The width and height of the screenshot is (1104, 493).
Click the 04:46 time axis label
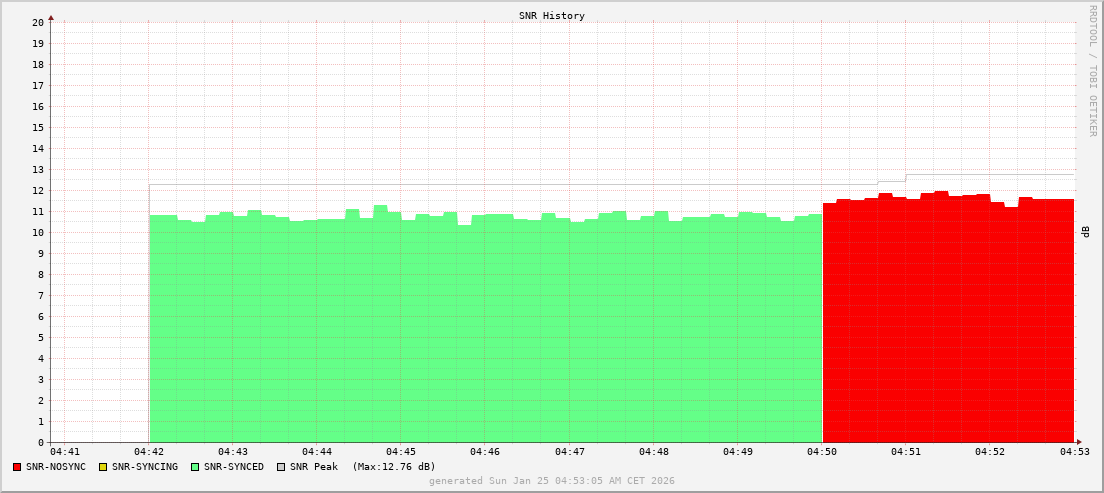(x=485, y=453)
